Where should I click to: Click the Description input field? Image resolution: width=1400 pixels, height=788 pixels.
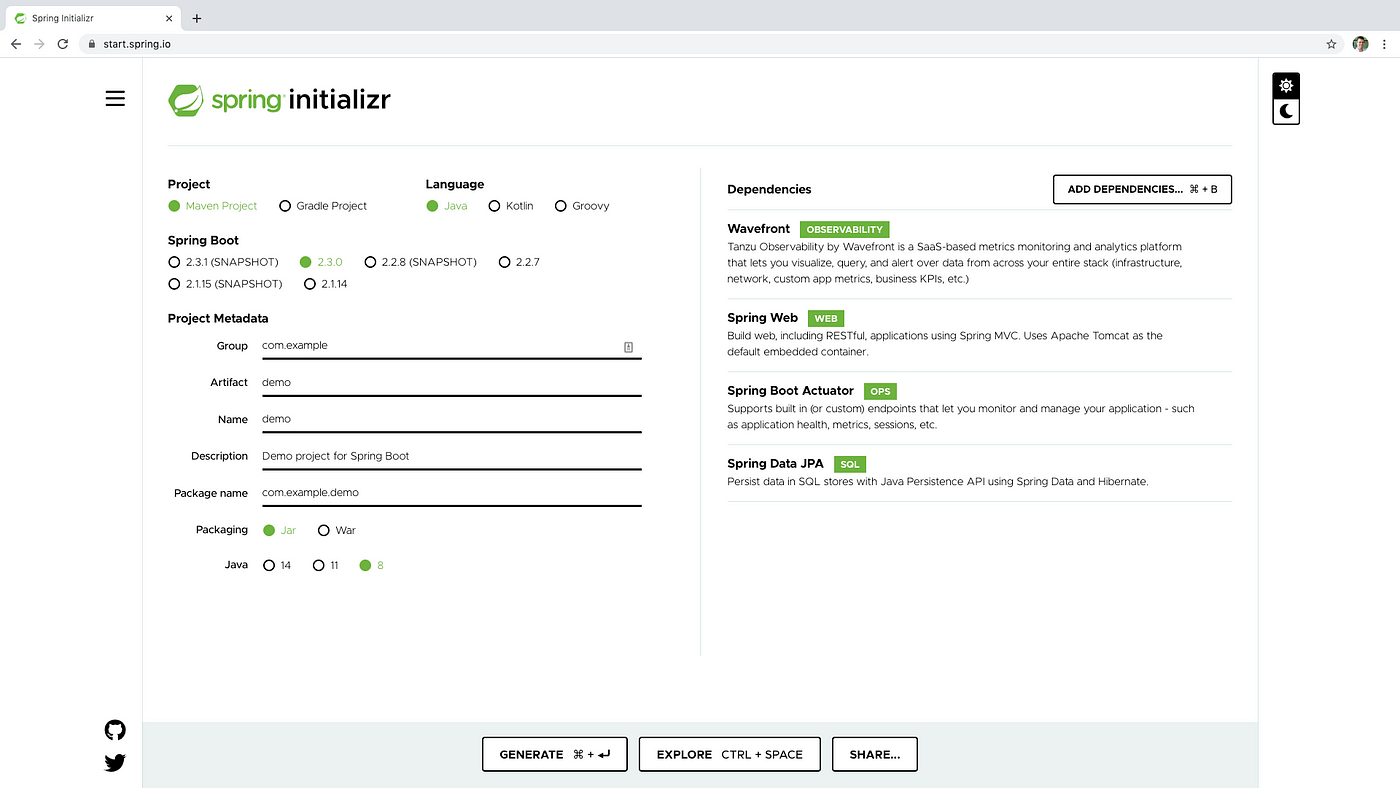(452, 457)
